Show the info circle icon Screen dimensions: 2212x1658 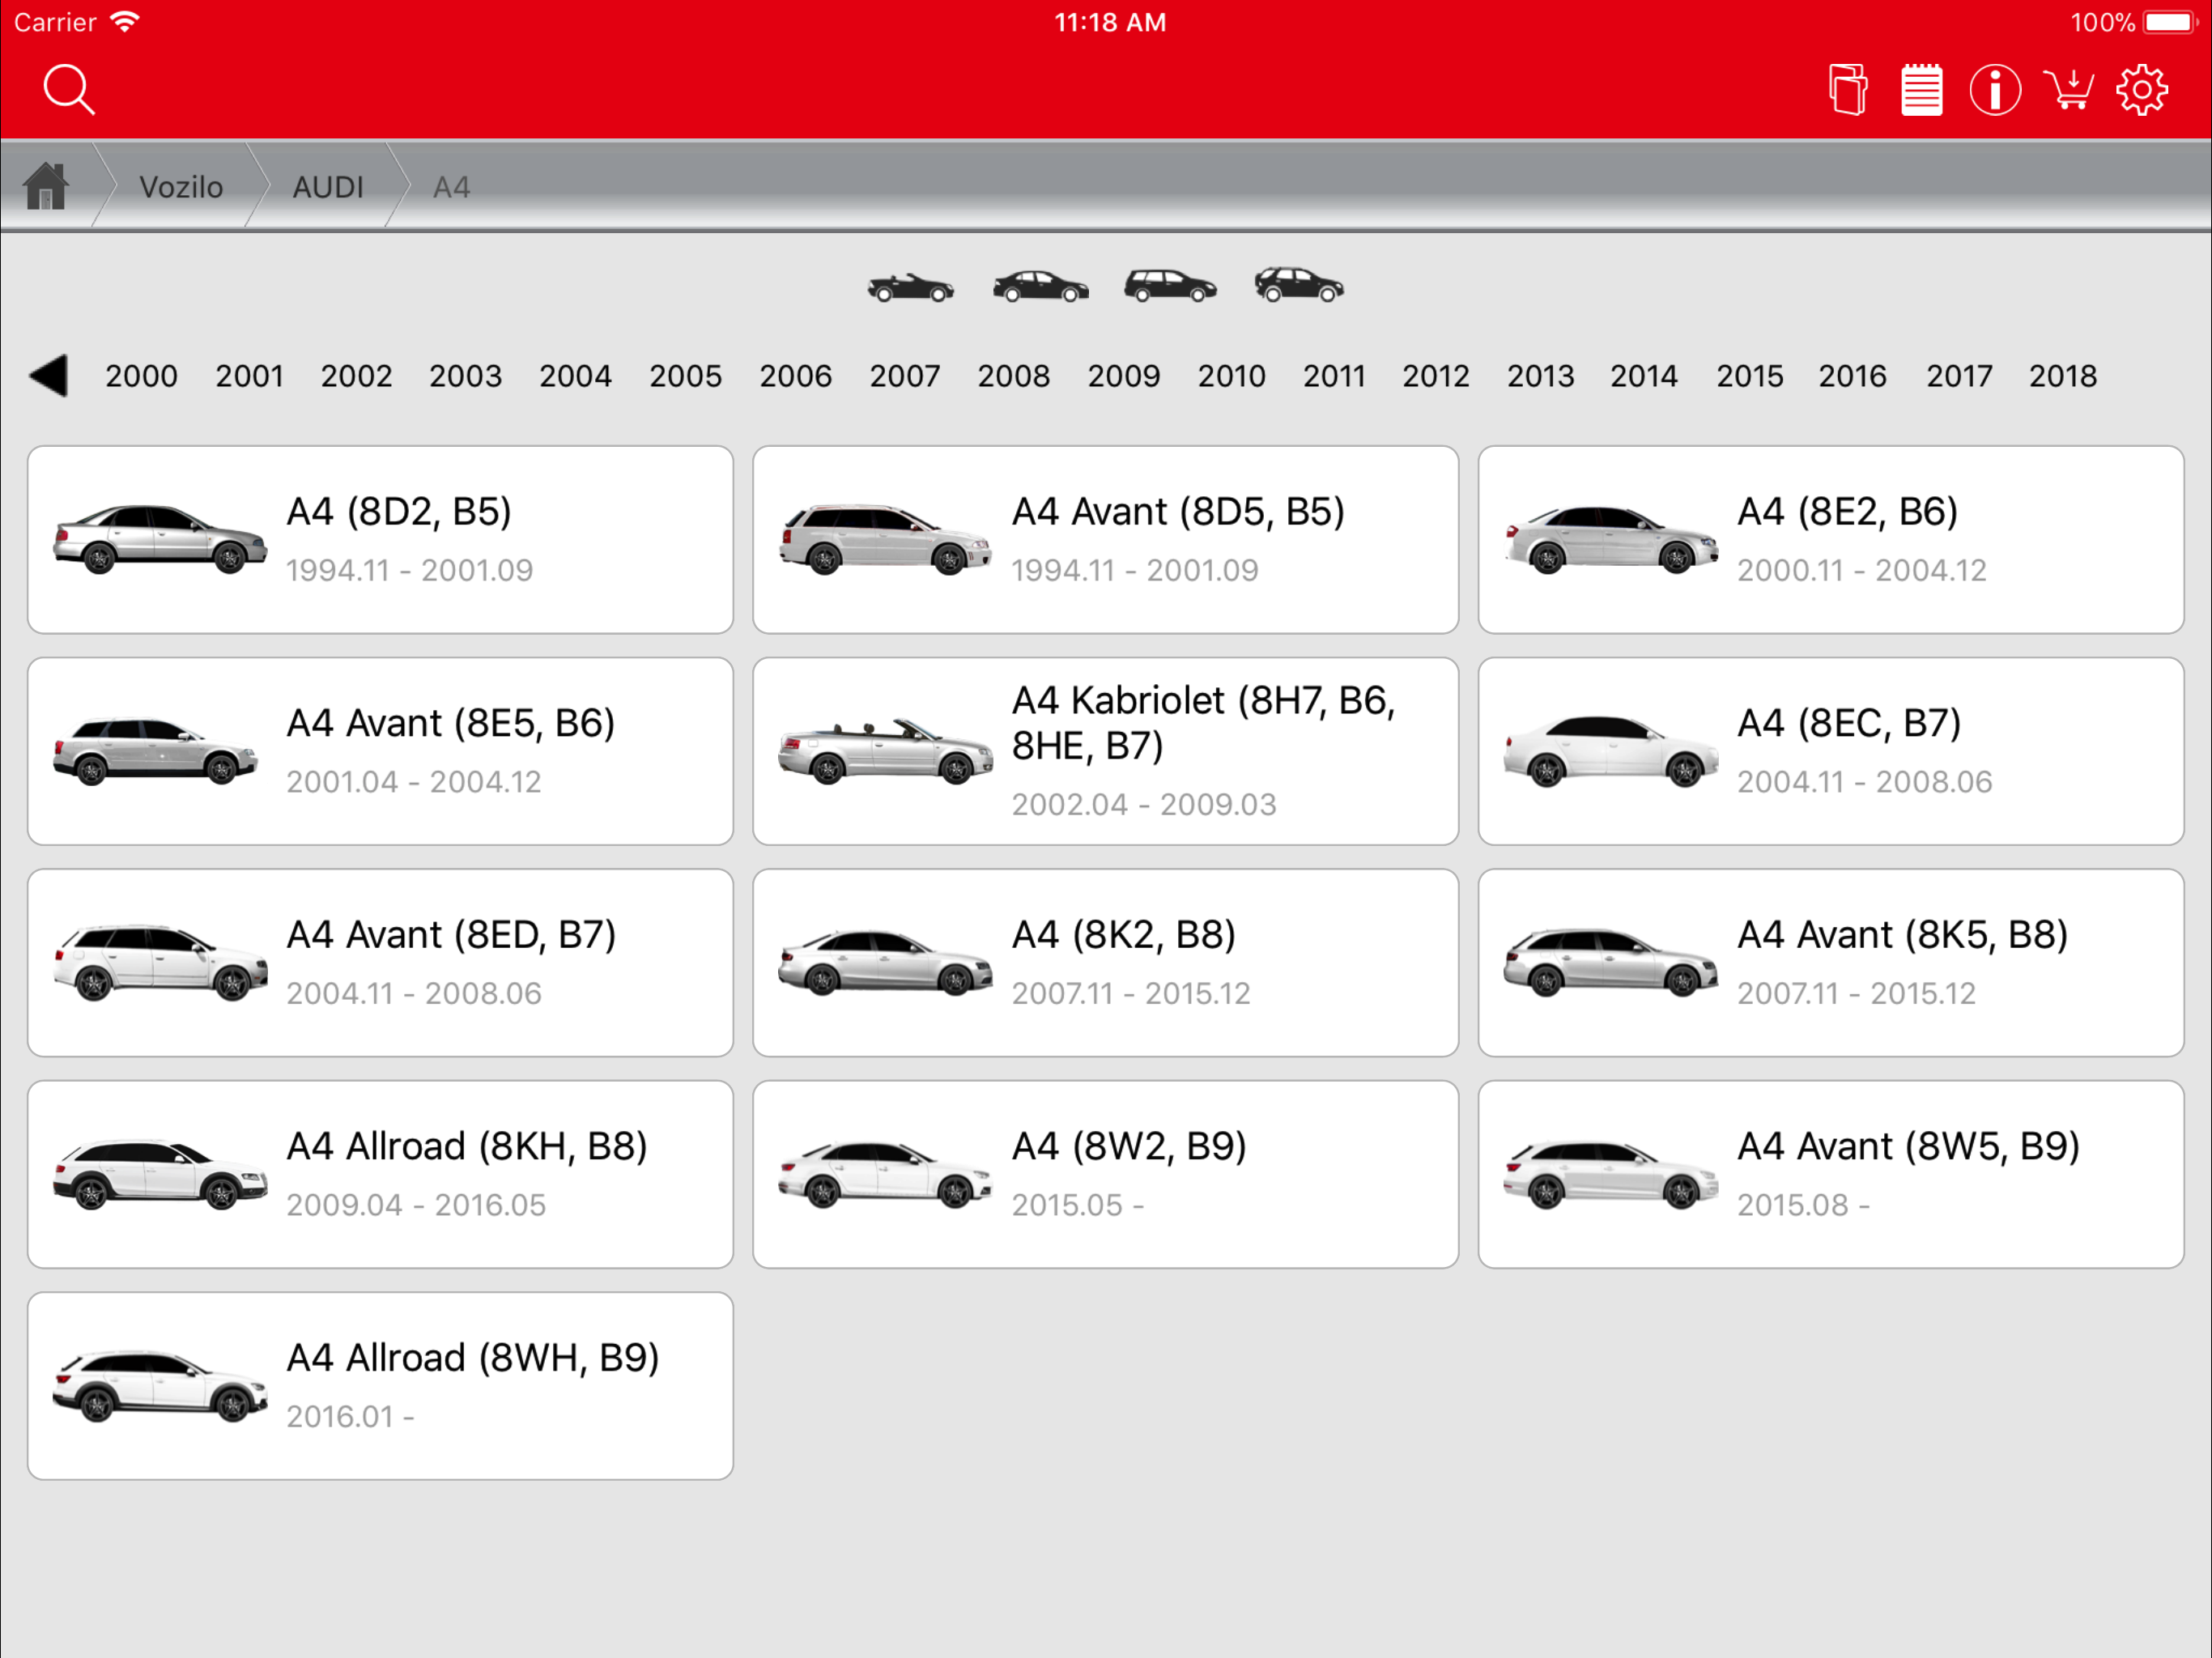[x=1994, y=90]
